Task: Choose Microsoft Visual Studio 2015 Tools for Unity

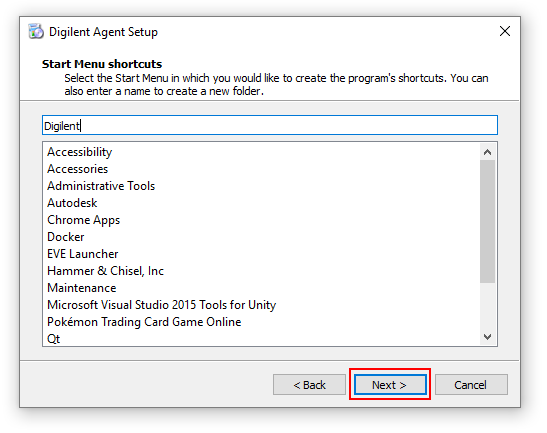Action: pos(162,305)
